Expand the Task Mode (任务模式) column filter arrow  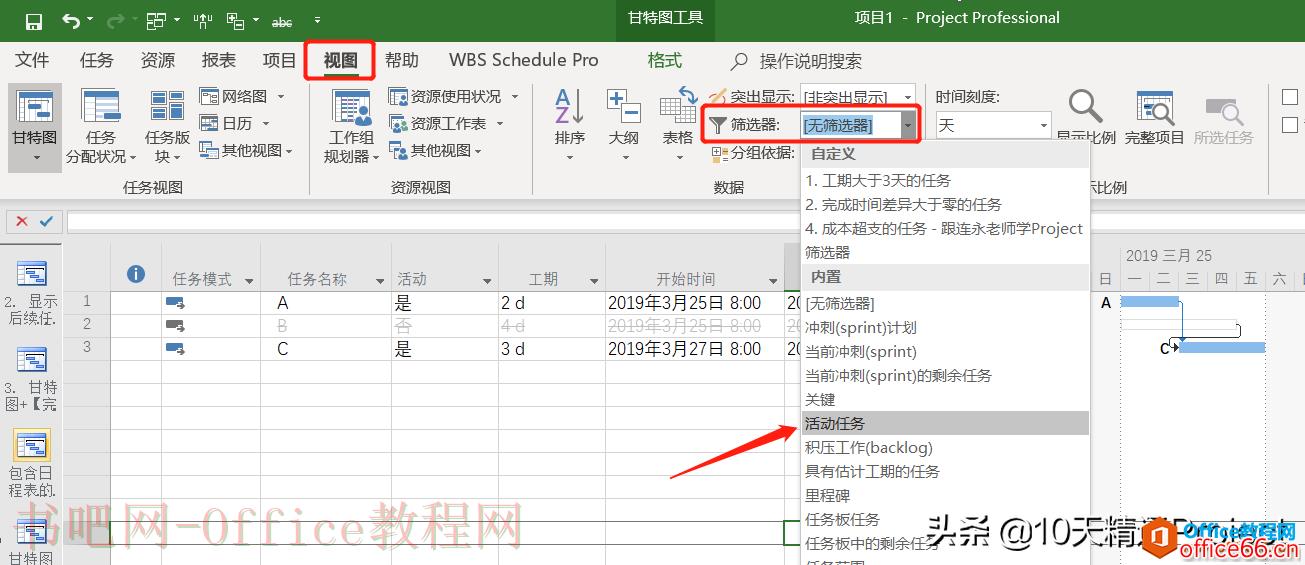[x=249, y=281]
